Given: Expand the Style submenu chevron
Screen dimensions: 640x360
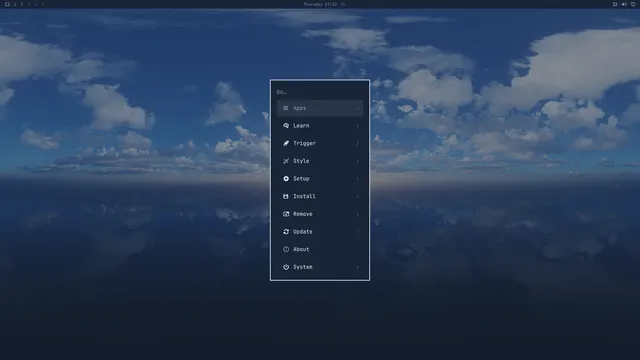Looking at the screenshot, I should (x=358, y=161).
